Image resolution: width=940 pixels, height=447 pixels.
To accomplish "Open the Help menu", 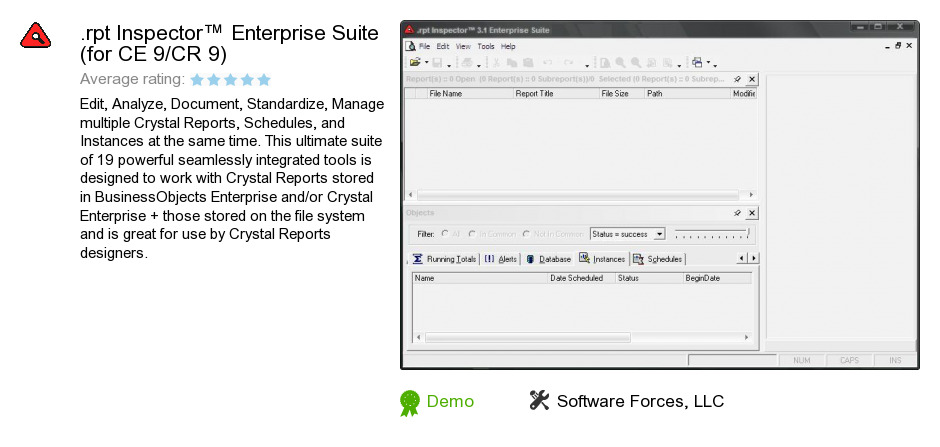I will click(508, 46).
